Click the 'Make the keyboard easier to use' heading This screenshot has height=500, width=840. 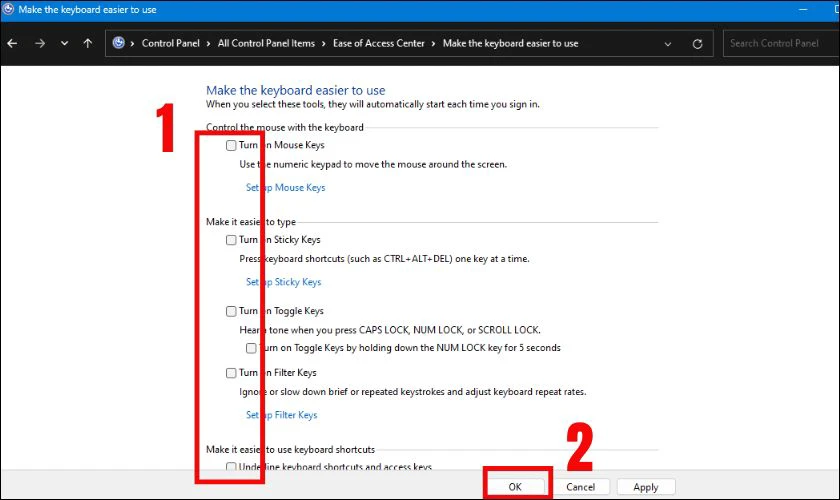(x=296, y=90)
